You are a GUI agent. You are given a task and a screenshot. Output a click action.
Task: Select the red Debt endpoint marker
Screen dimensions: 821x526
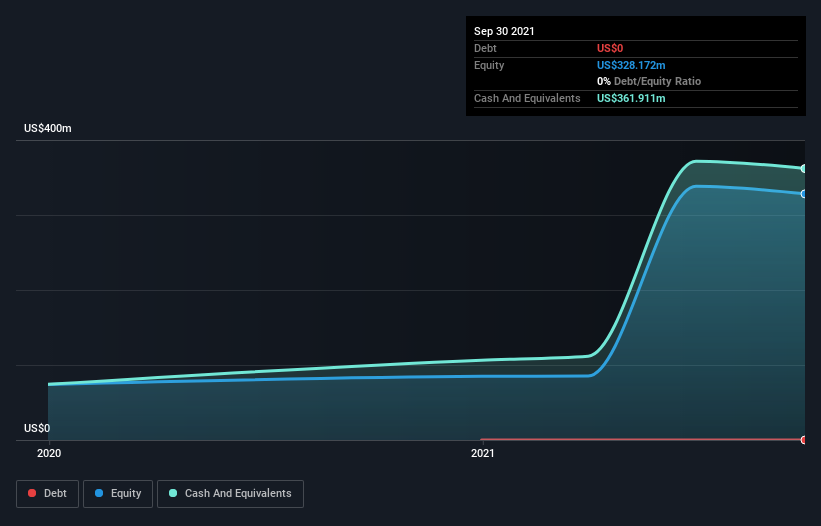coord(804,440)
